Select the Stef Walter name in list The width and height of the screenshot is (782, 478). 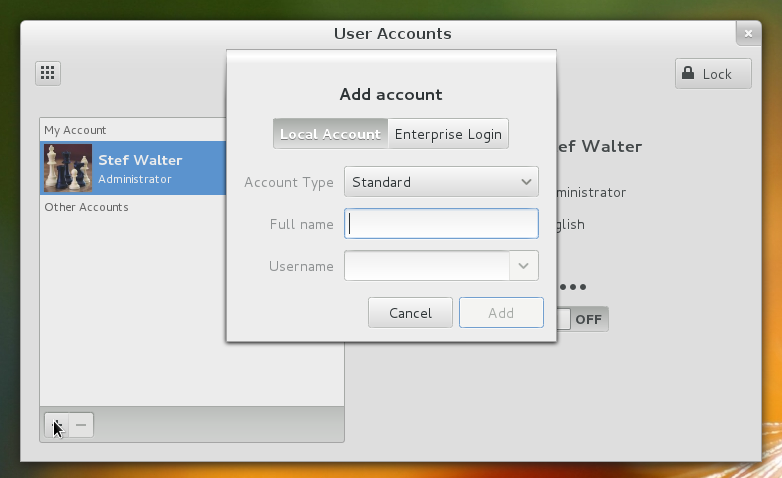140,160
